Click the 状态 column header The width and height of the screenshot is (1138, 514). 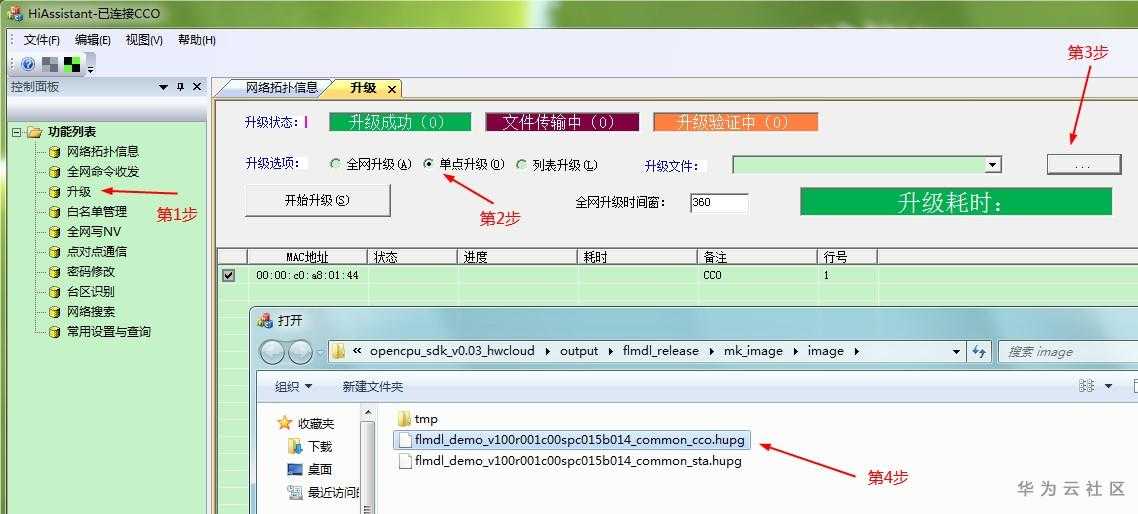point(412,256)
